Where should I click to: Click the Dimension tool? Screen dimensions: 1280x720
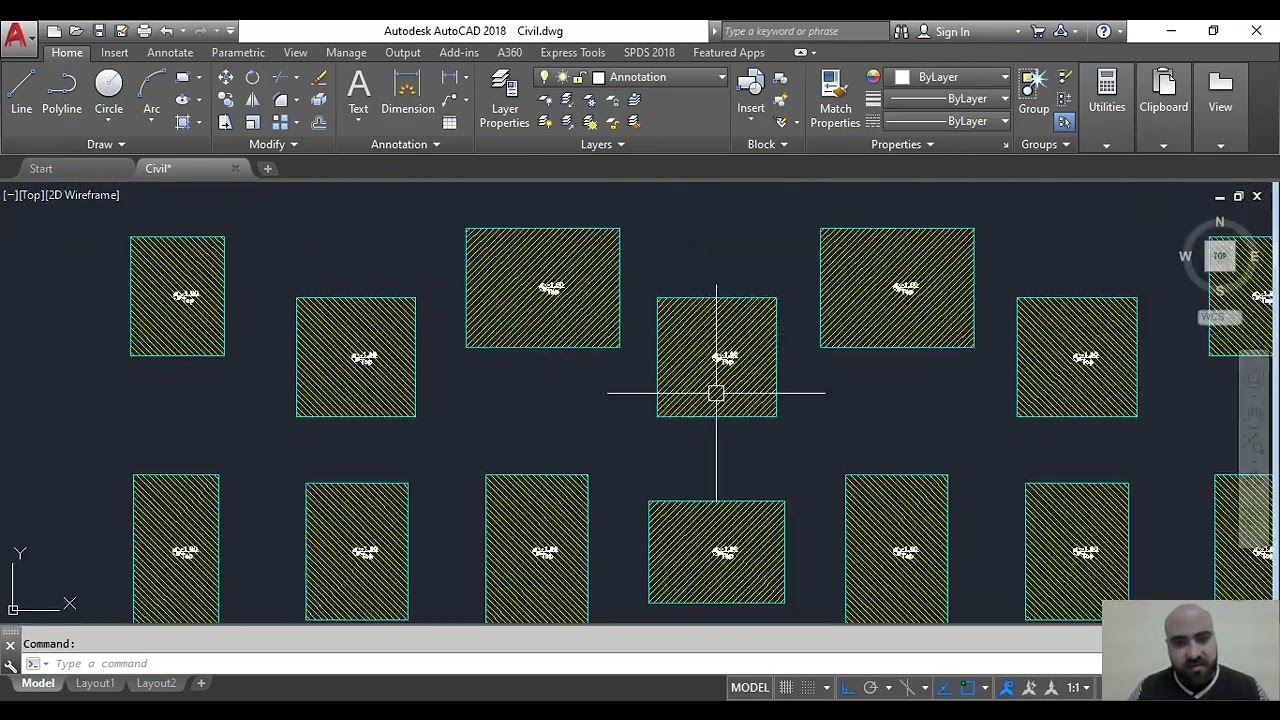pyautogui.click(x=407, y=92)
